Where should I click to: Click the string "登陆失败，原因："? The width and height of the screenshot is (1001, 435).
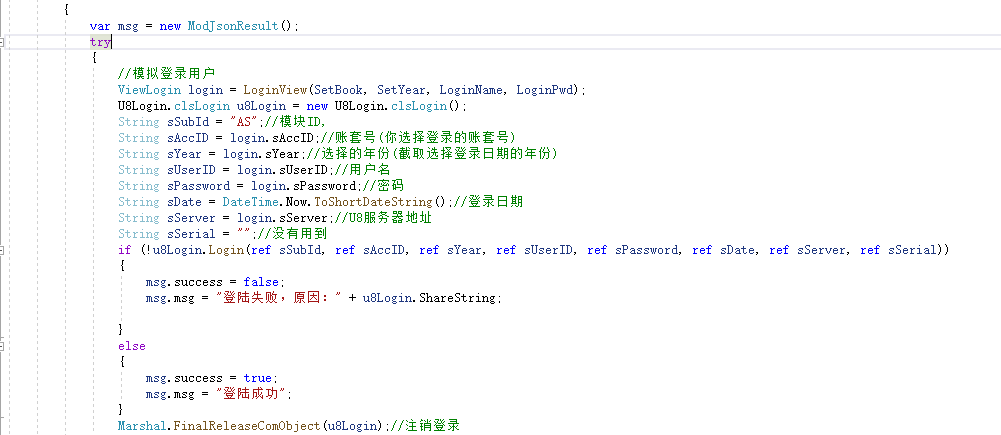279,298
